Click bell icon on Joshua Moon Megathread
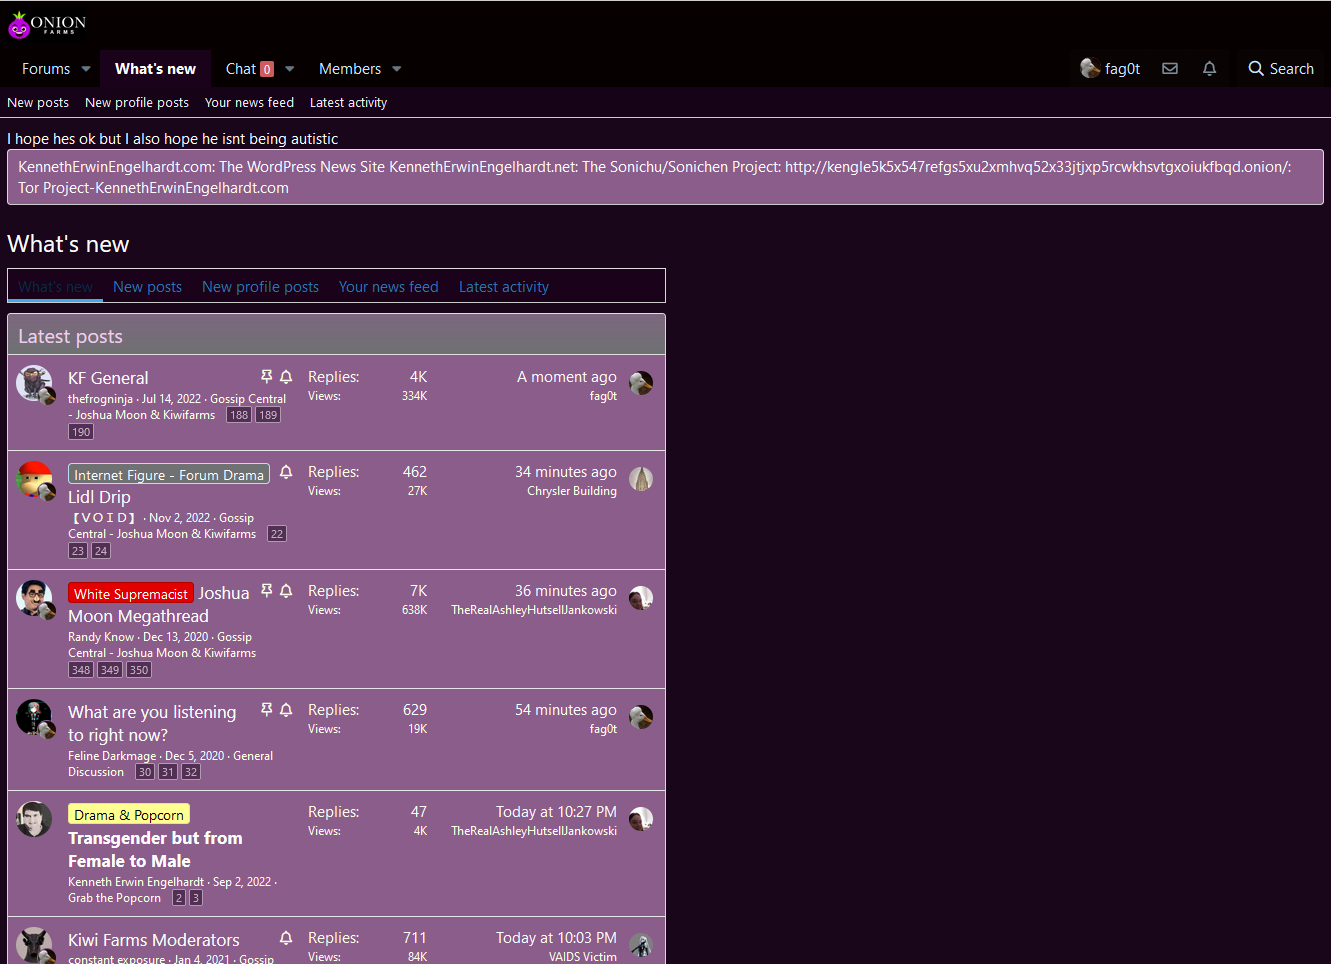1331x964 pixels. coord(286,591)
